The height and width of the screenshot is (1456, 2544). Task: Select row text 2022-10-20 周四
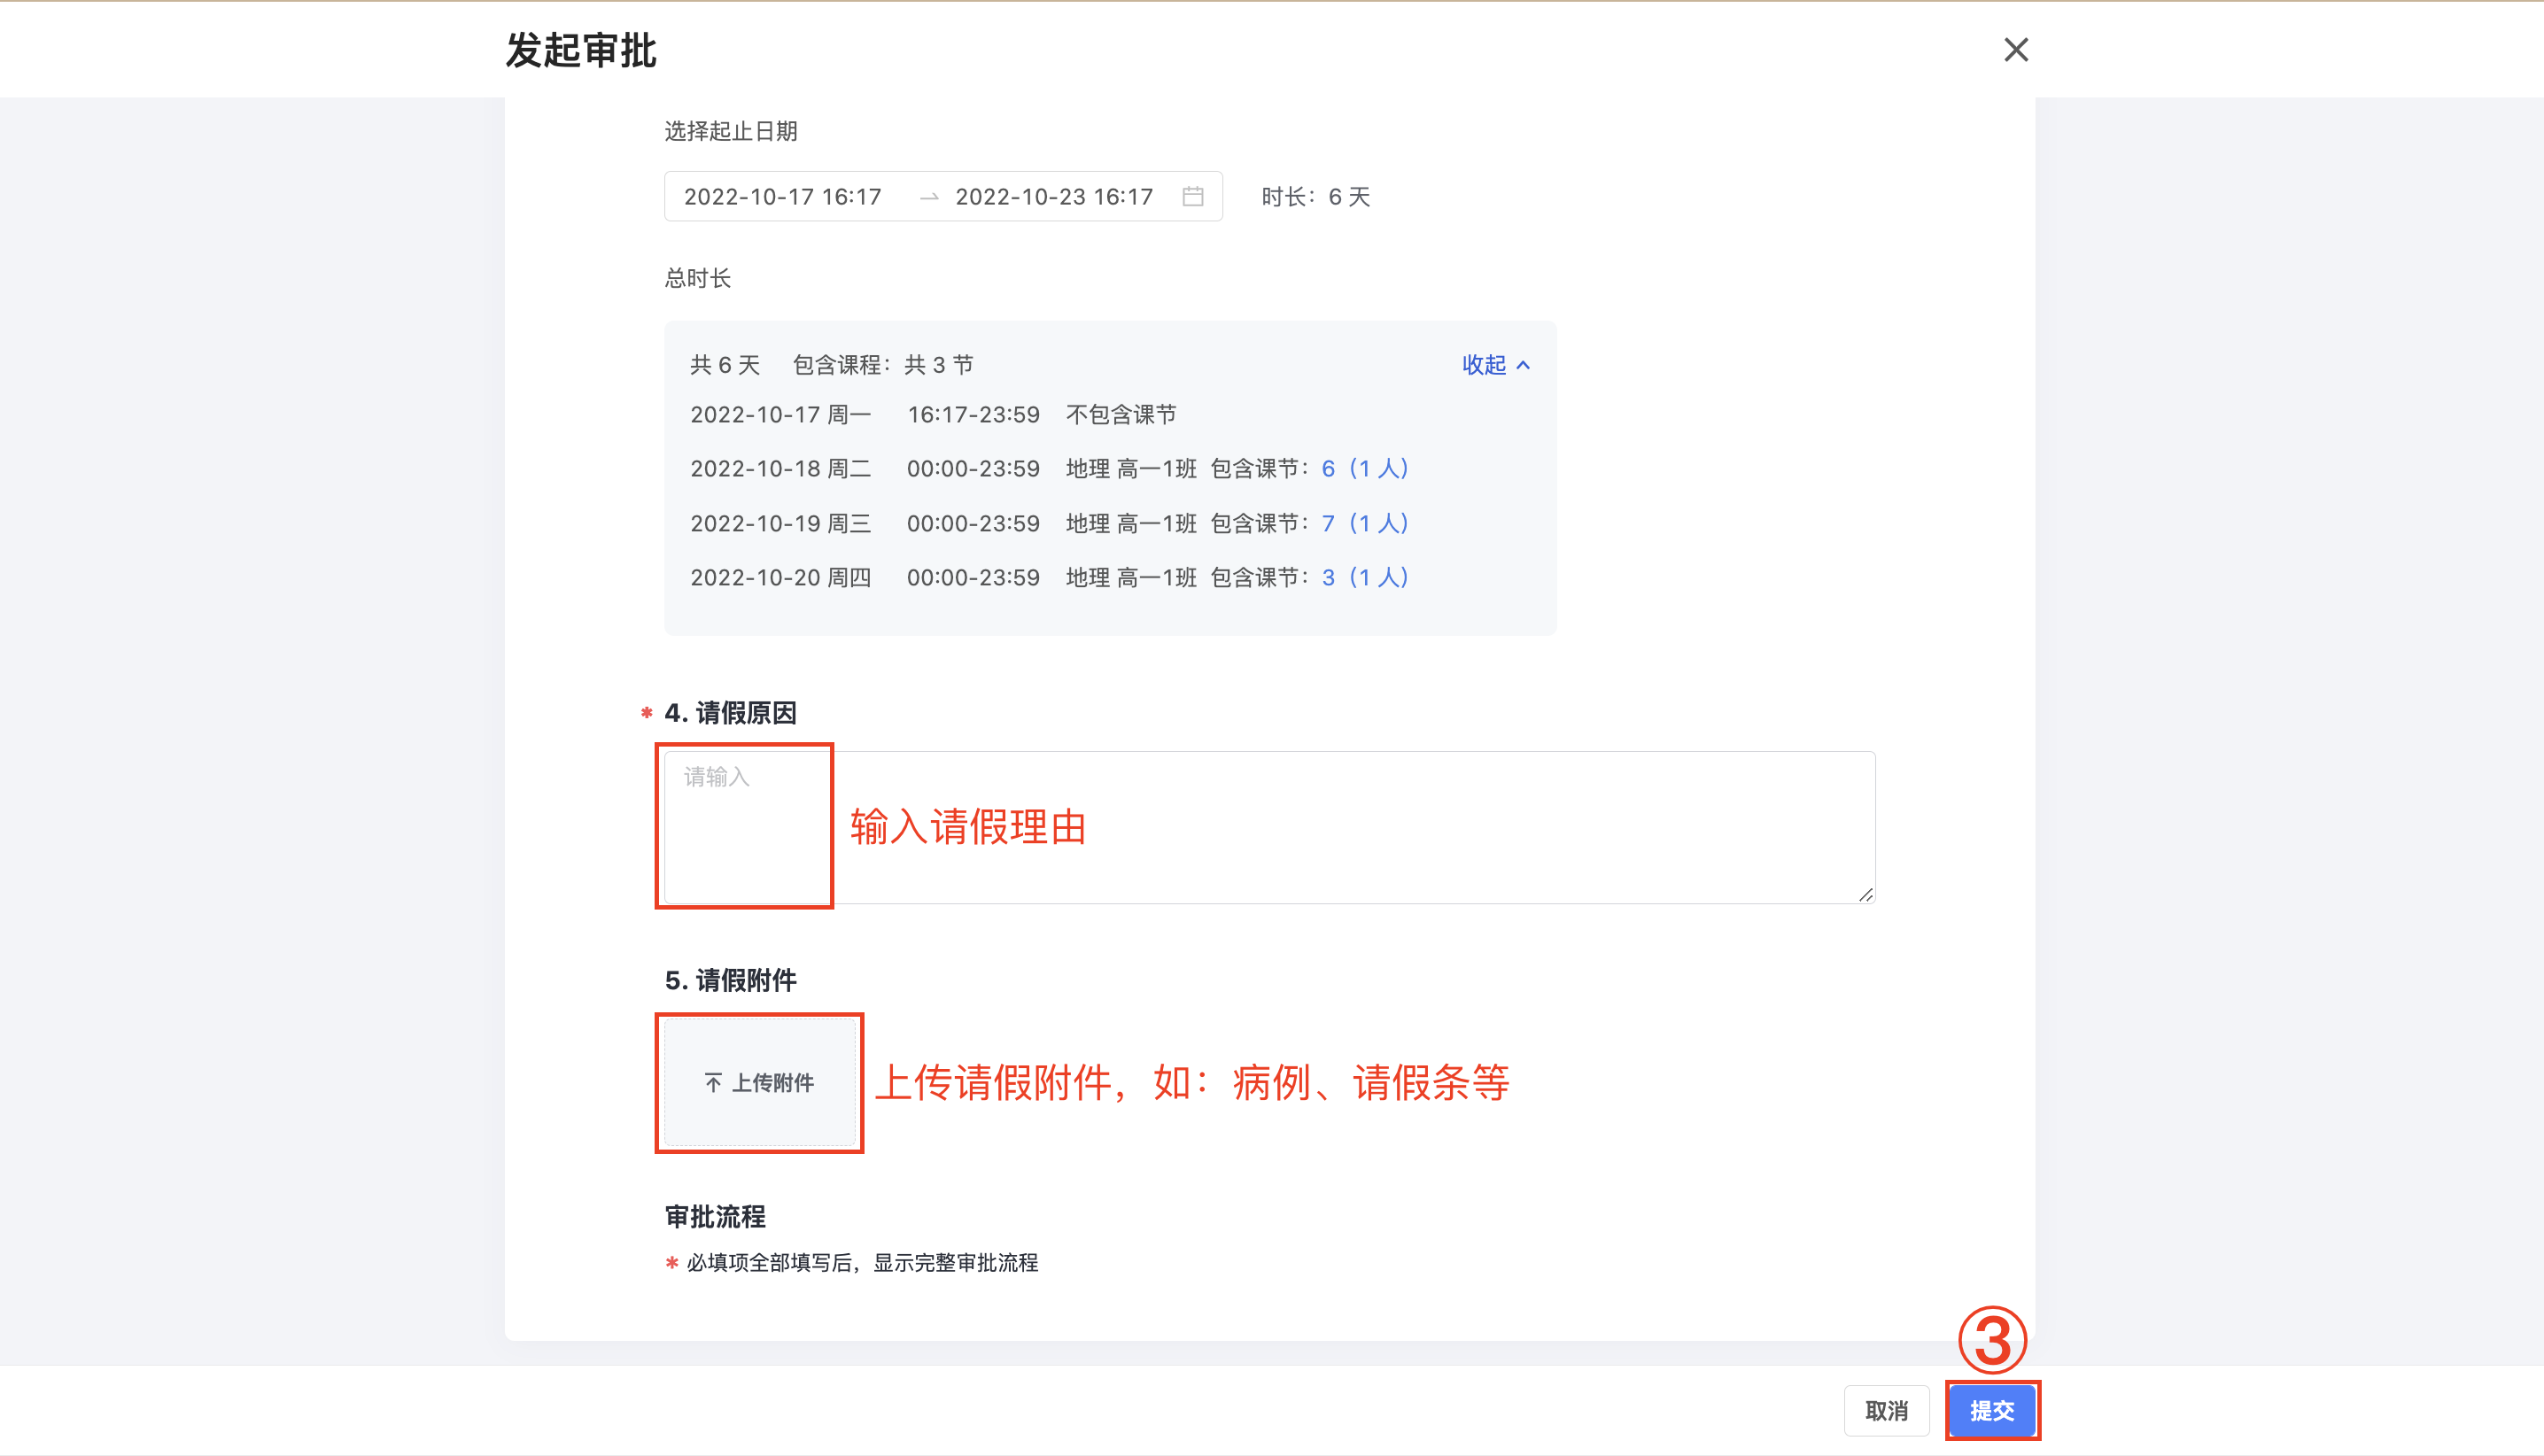point(781,577)
